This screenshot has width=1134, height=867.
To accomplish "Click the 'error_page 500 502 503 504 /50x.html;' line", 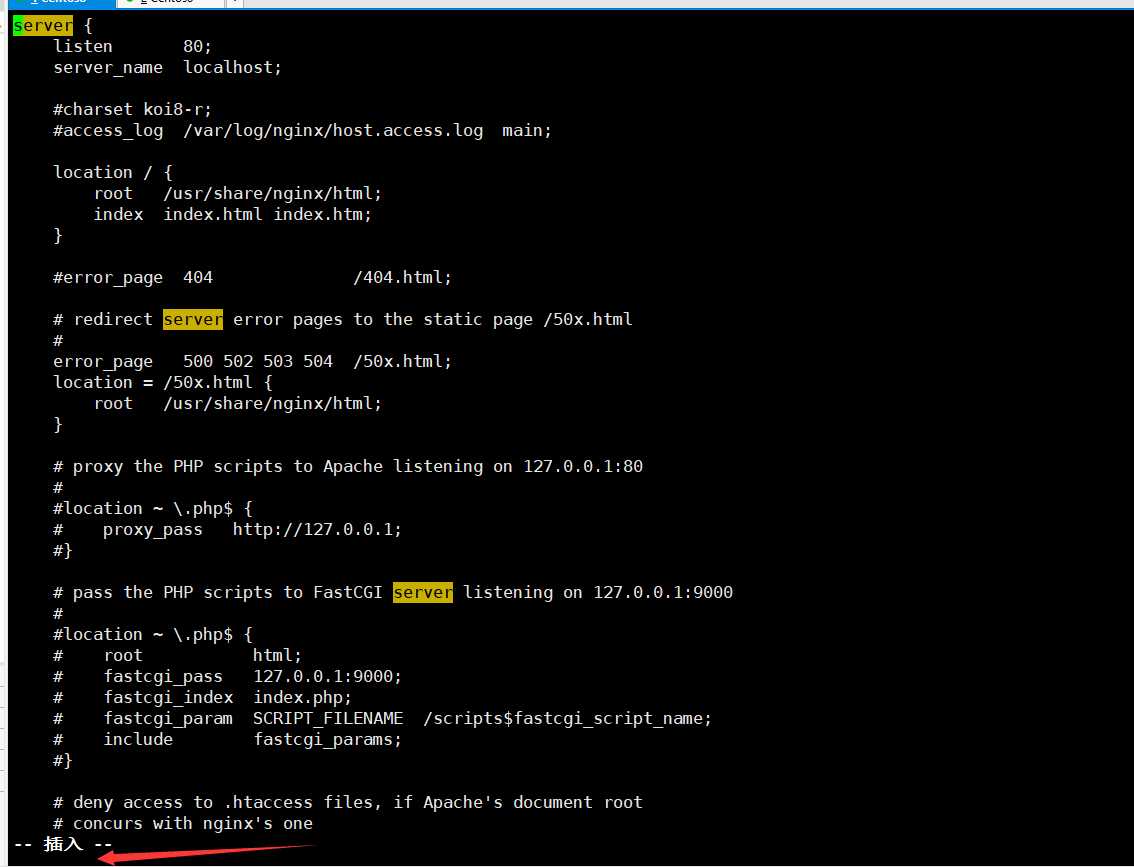I will pos(252,361).
